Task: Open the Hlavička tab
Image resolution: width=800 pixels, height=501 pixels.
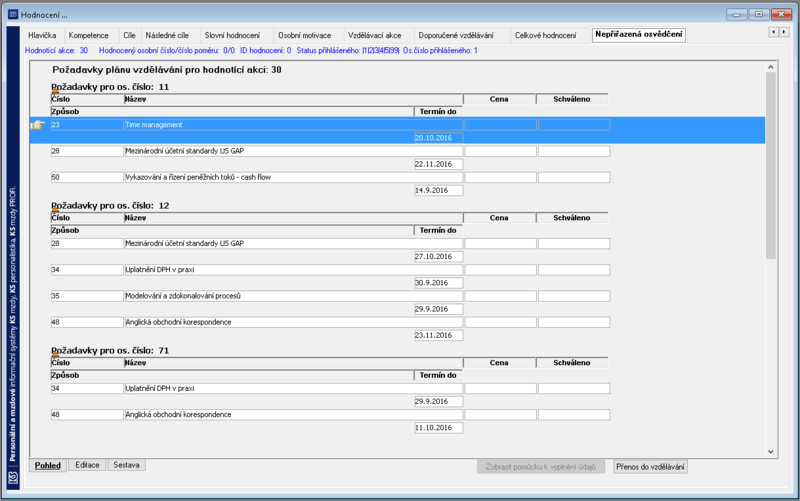Action: tap(42, 35)
